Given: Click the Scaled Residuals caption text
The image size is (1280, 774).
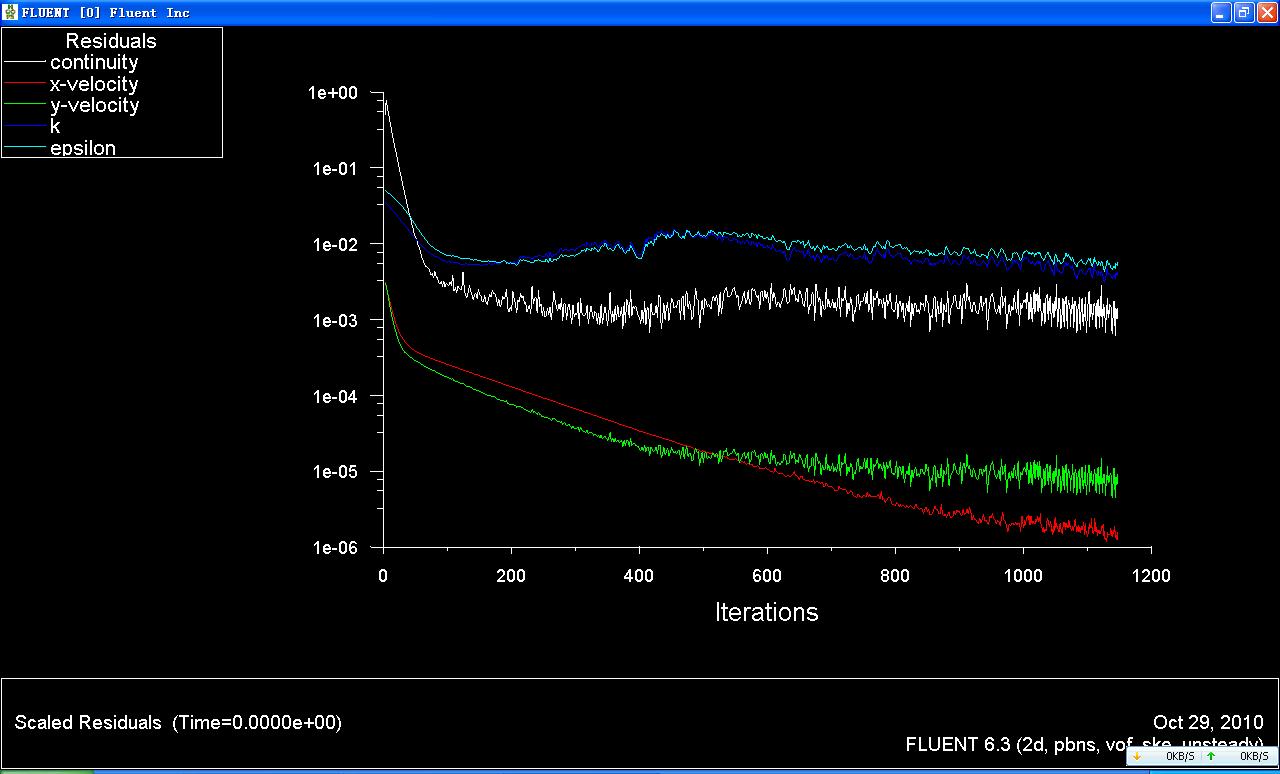Looking at the screenshot, I should pos(178,722).
